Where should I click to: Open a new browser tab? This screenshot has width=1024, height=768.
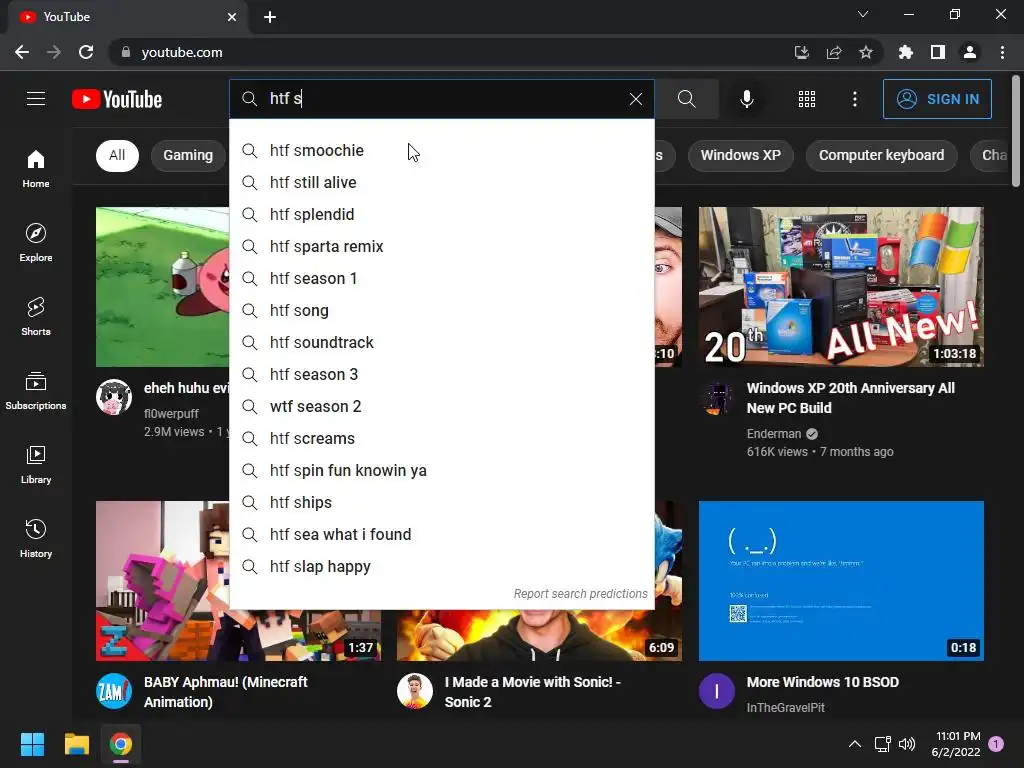(270, 17)
